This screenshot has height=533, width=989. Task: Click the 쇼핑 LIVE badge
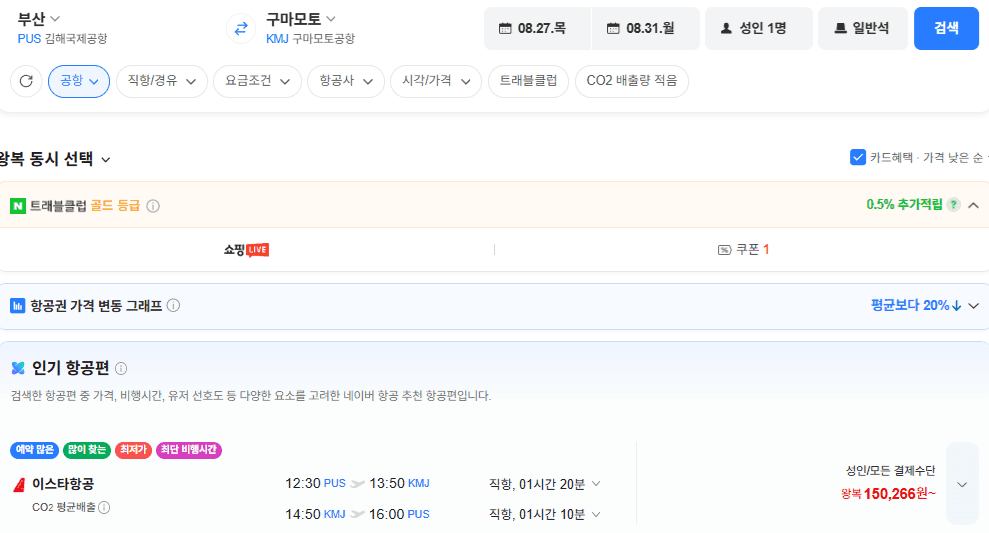(247, 250)
